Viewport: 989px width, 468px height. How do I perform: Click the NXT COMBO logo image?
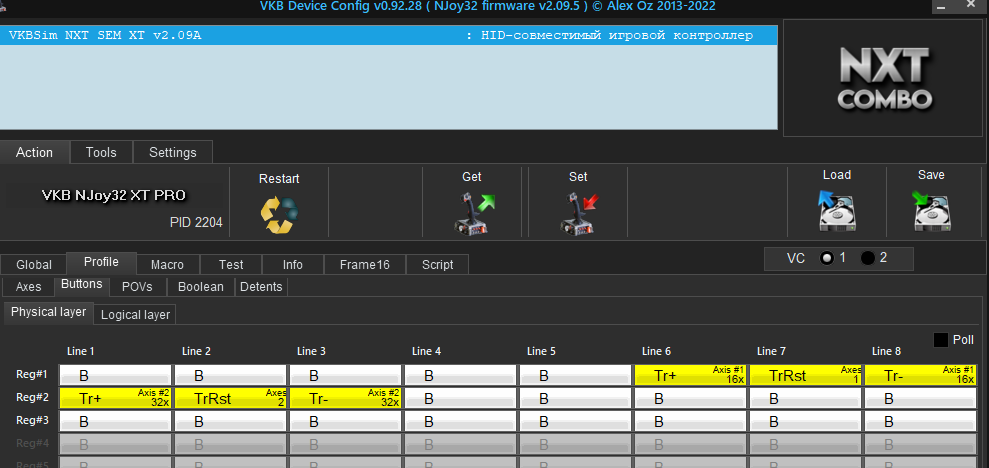pyautogui.click(x=883, y=78)
